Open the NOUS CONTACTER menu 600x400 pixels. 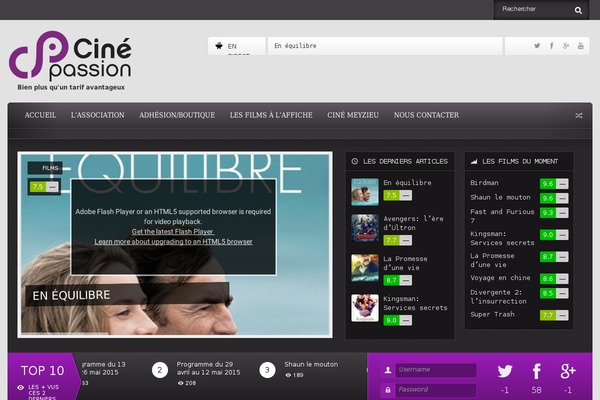(426, 115)
